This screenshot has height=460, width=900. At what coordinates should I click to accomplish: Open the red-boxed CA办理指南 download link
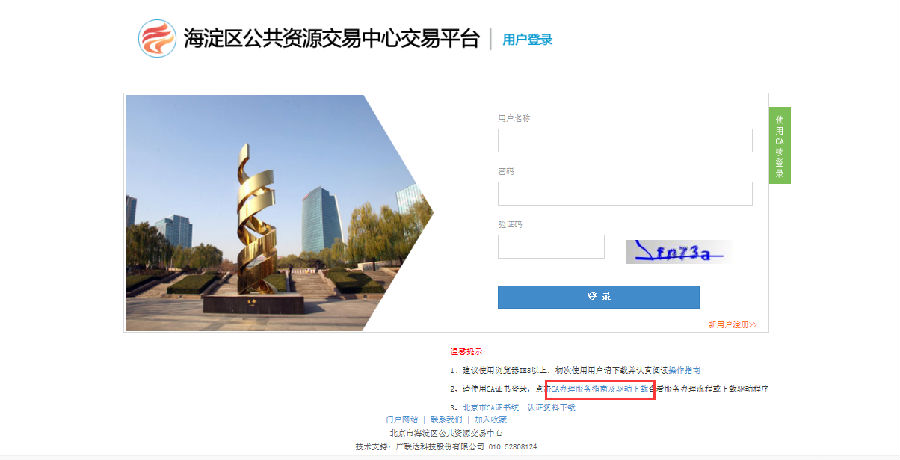point(600,389)
